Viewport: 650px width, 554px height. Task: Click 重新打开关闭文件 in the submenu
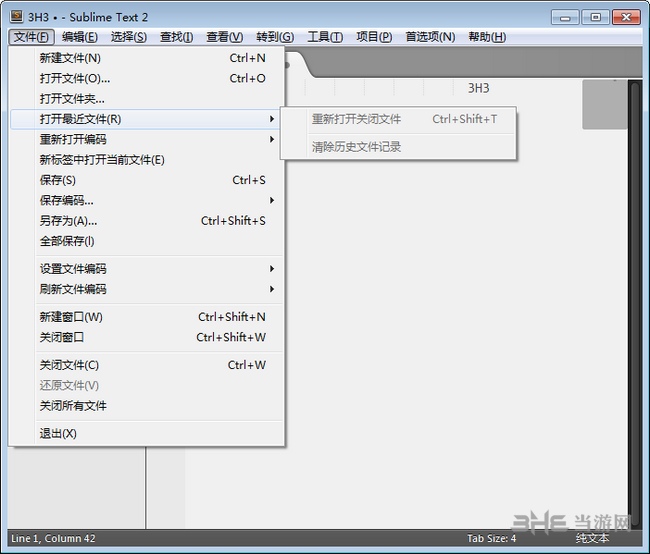tap(398, 119)
